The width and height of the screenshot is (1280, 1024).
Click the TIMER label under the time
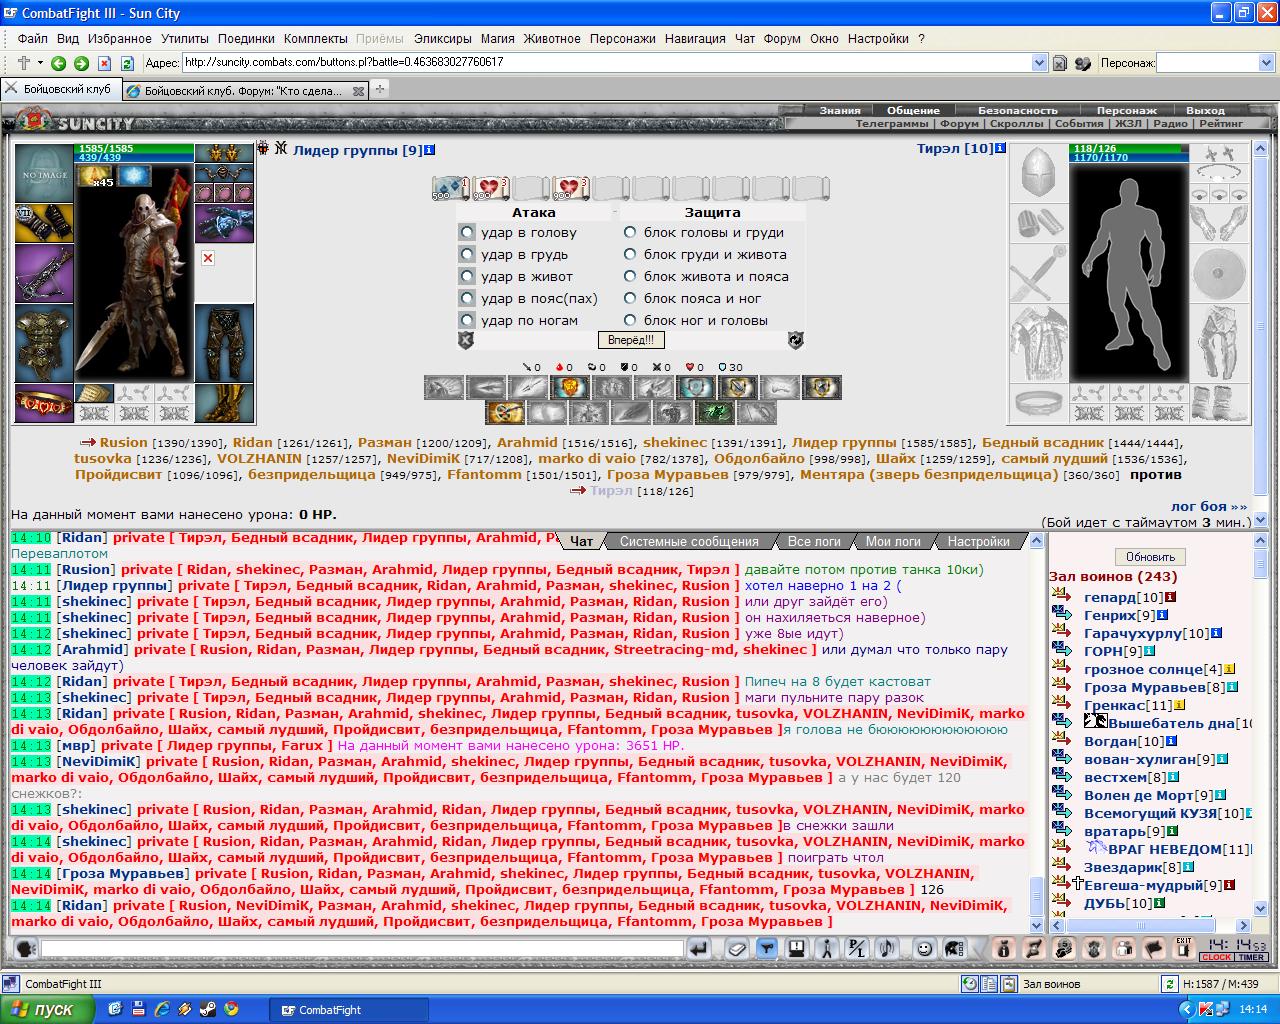(x=1252, y=957)
